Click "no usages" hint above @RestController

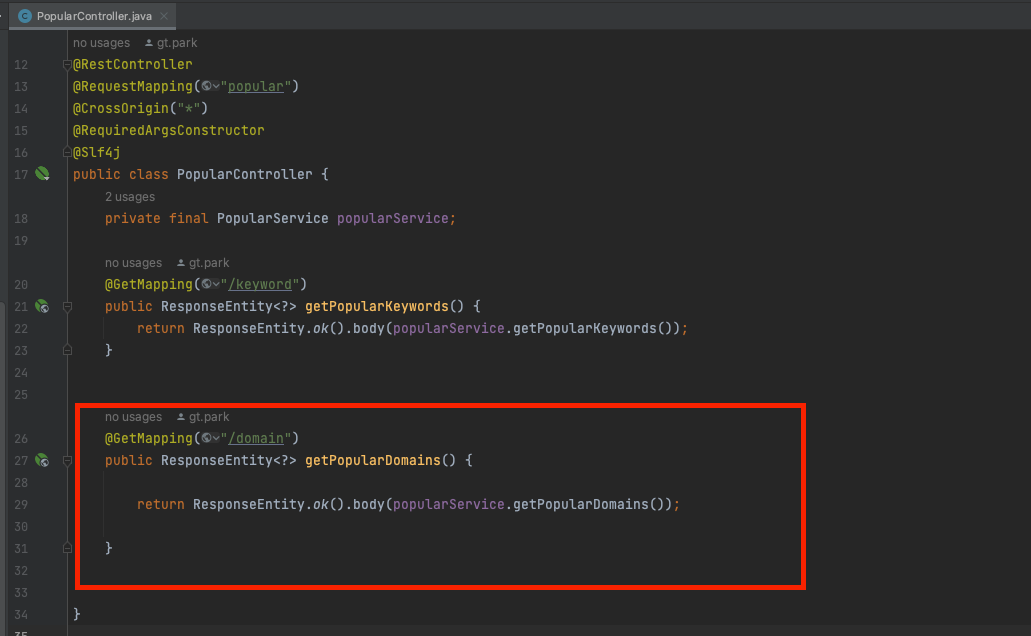[101, 43]
